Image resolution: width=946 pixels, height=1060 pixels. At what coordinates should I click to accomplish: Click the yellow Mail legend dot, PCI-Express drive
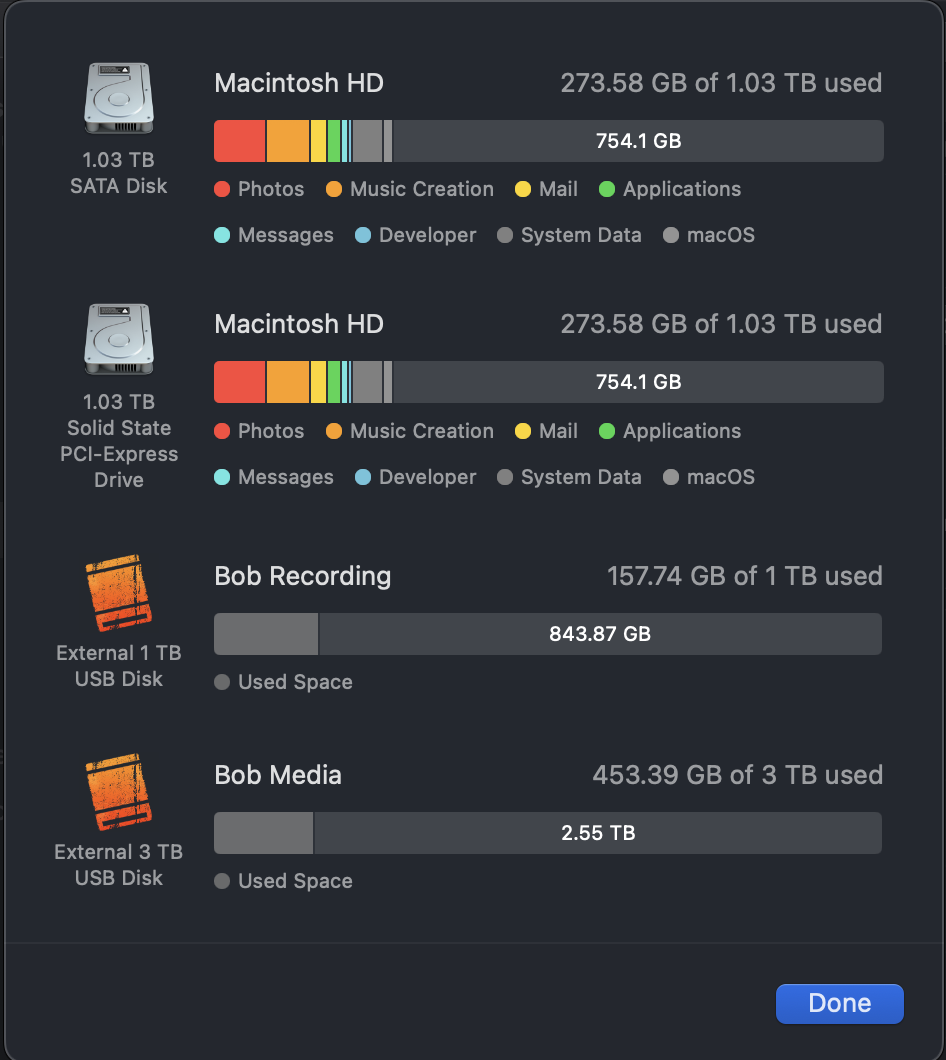click(523, 431)
